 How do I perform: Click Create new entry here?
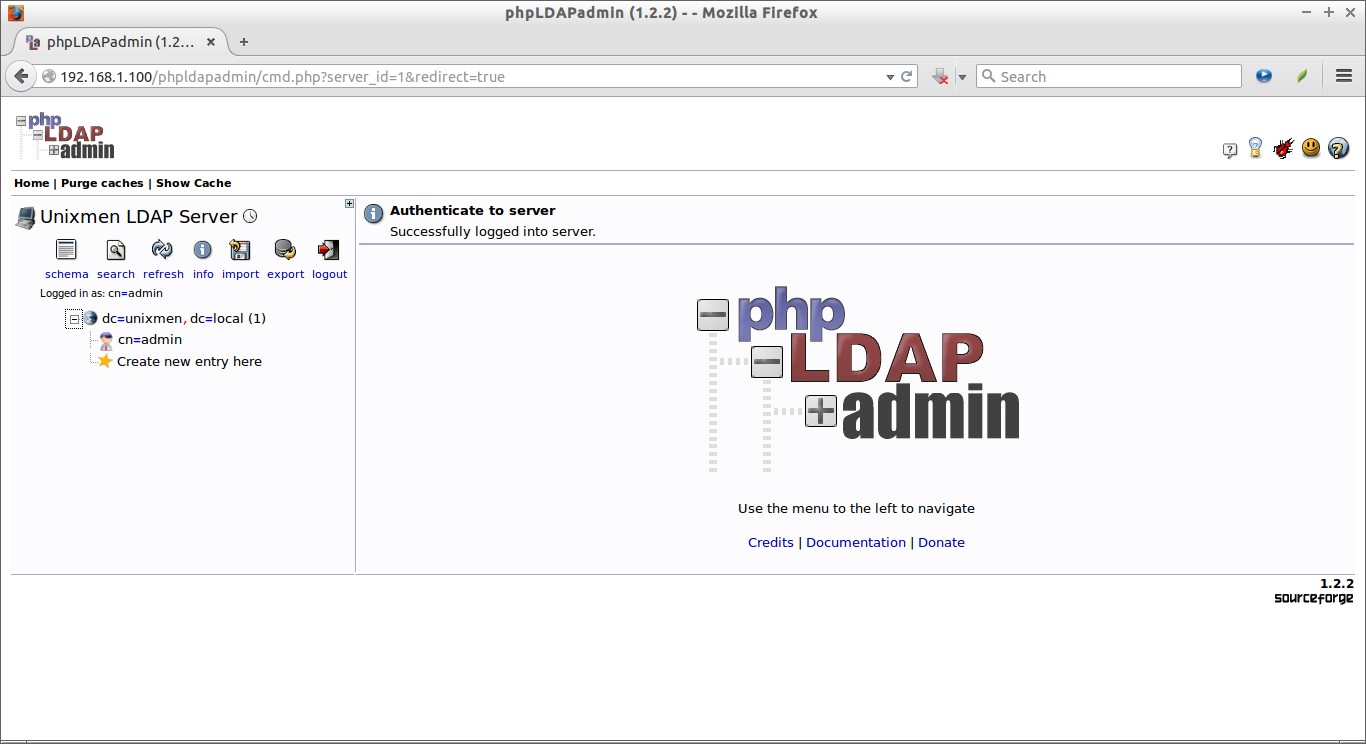click(x=189, y=361)
